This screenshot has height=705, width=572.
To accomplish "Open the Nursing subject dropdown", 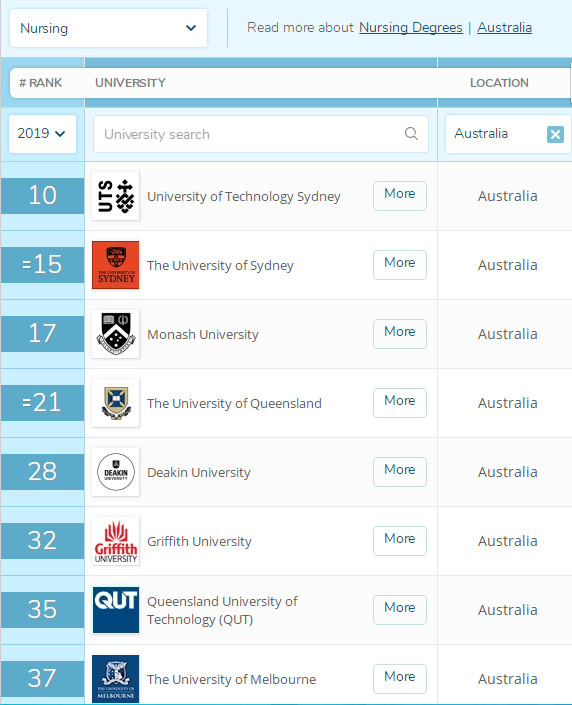I will pyautogui.click(x=108, y=28).
